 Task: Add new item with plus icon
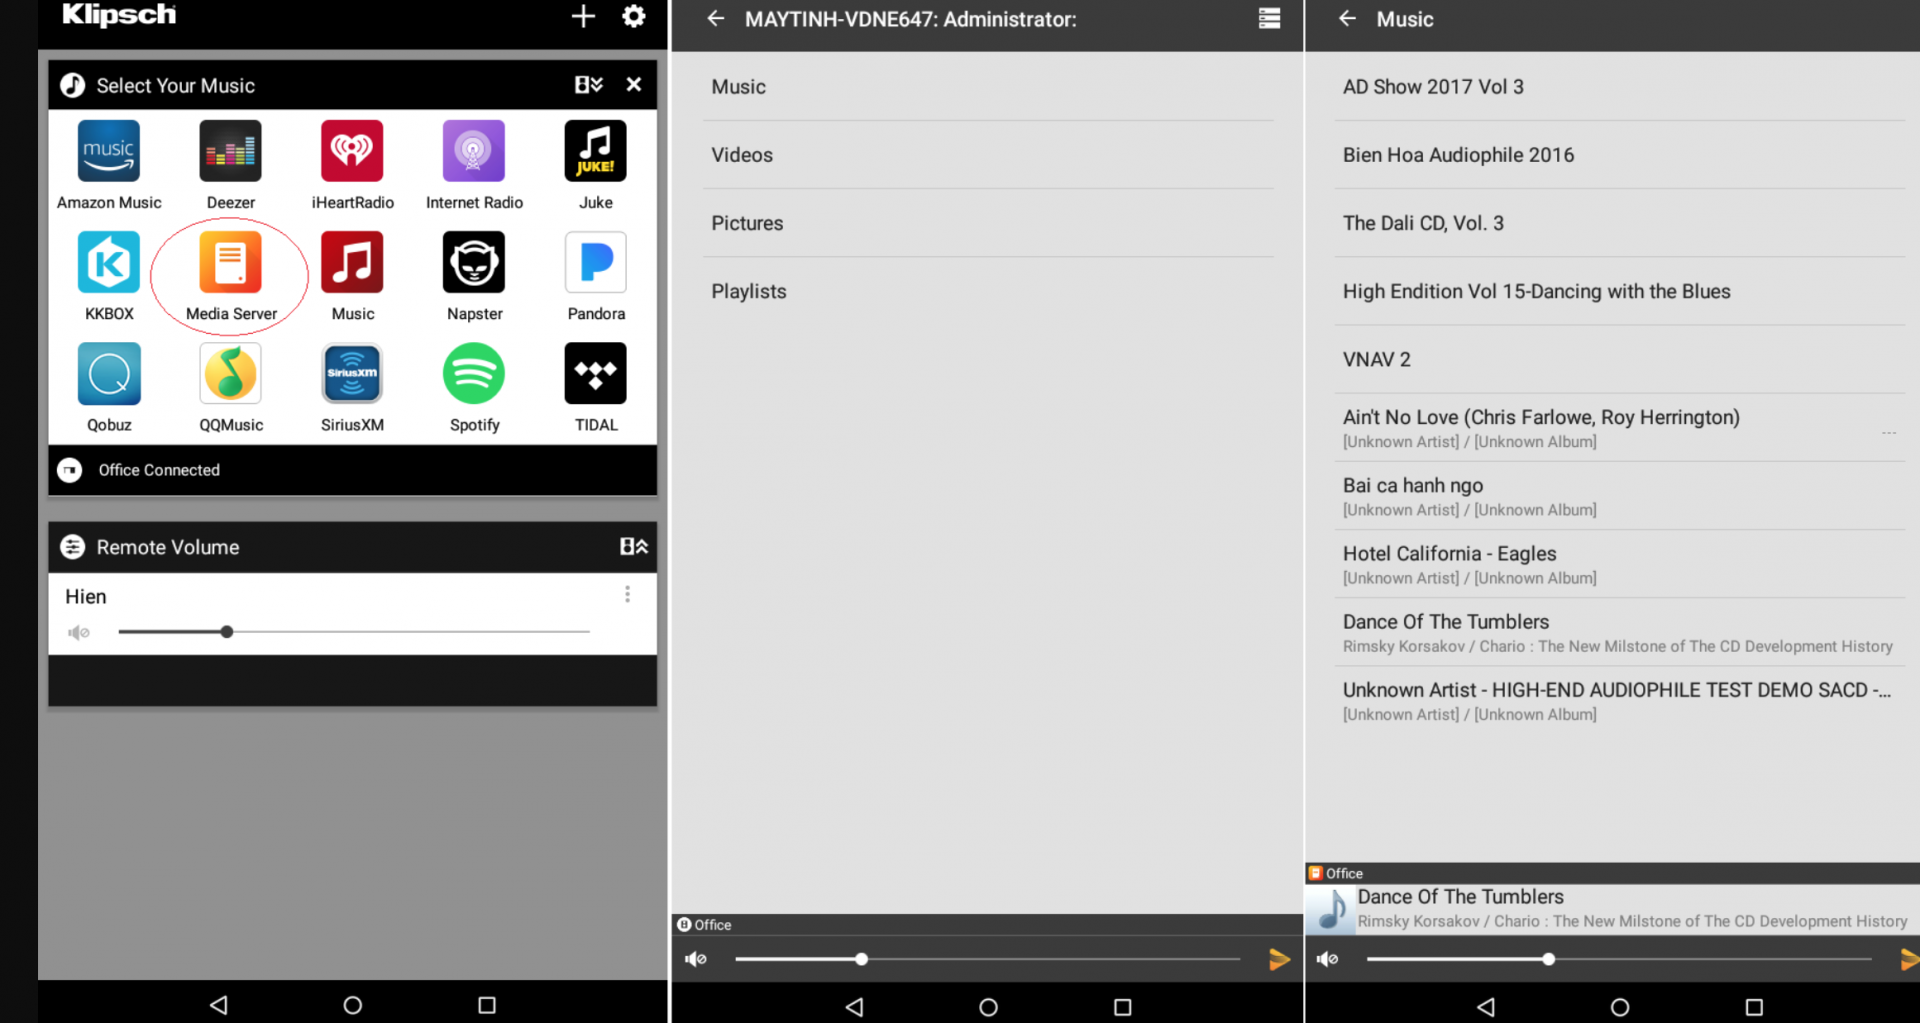(583, 16)
